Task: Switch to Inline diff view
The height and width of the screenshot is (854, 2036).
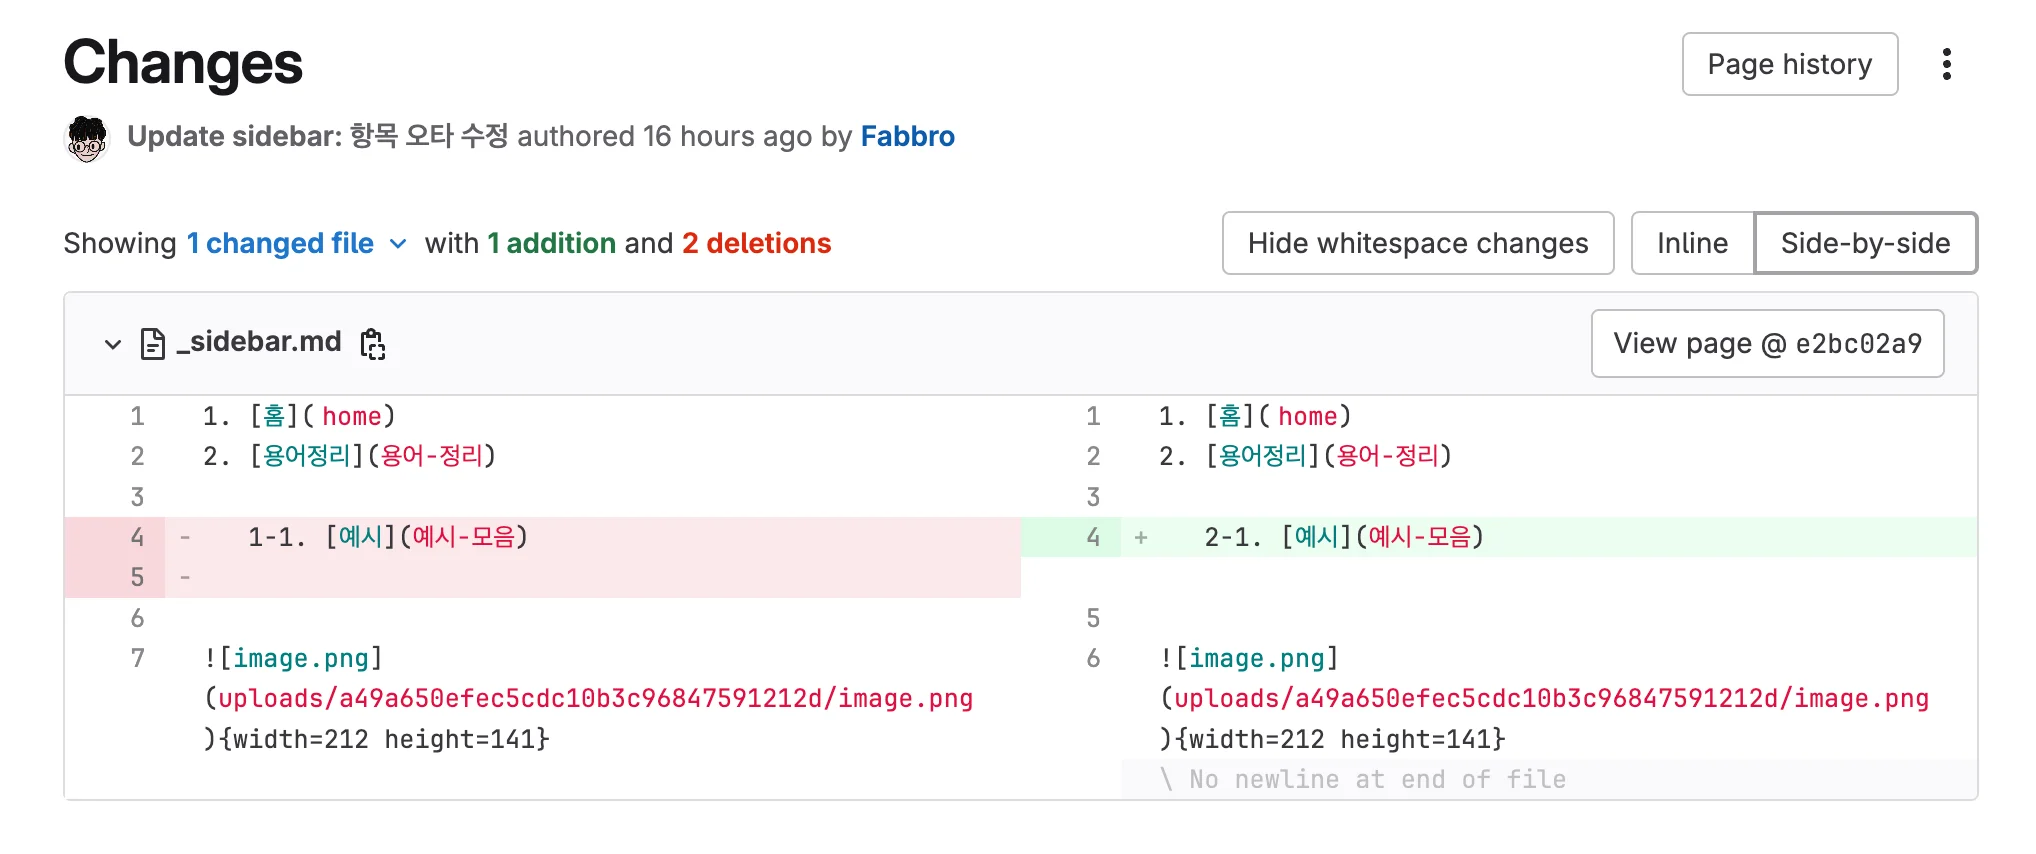Action: [1691, 243]
